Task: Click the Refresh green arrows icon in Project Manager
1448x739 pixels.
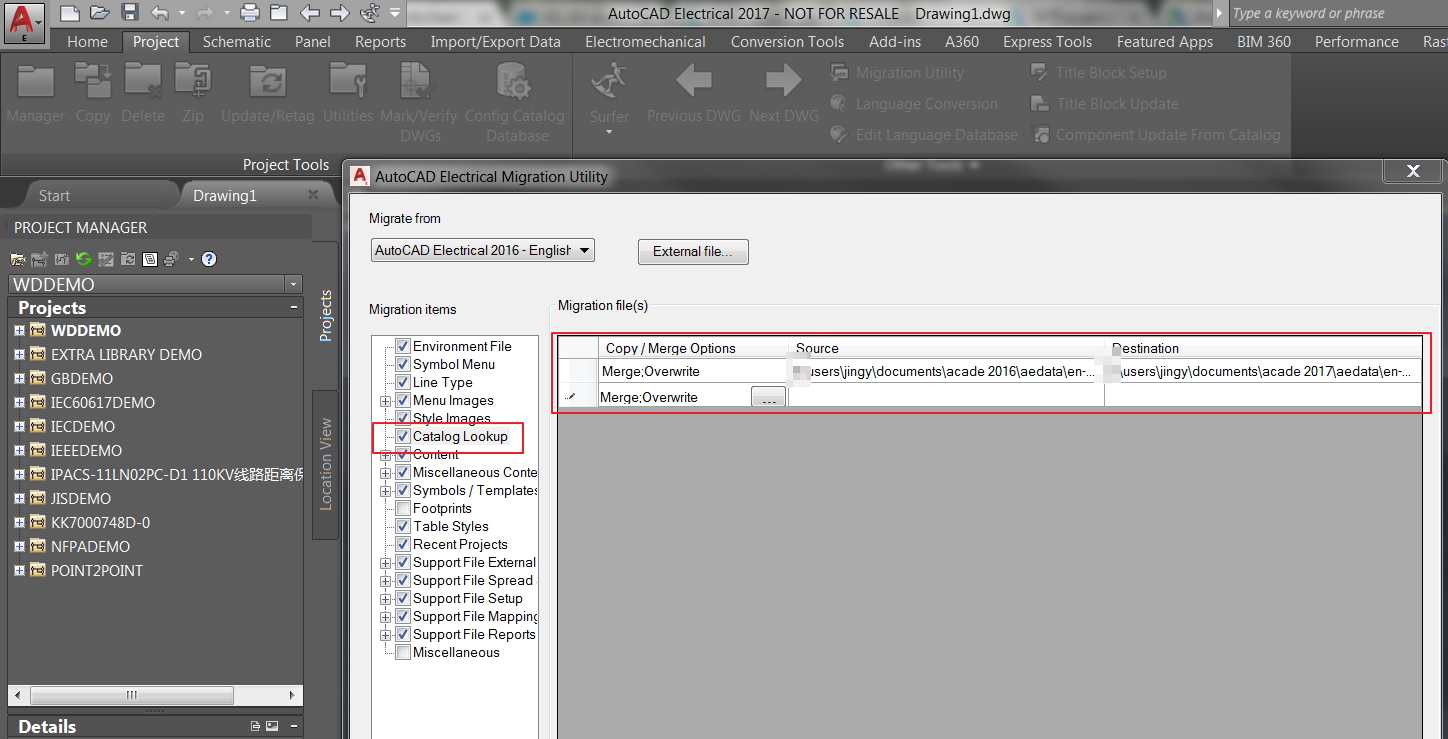Action: tap(84, 259)
